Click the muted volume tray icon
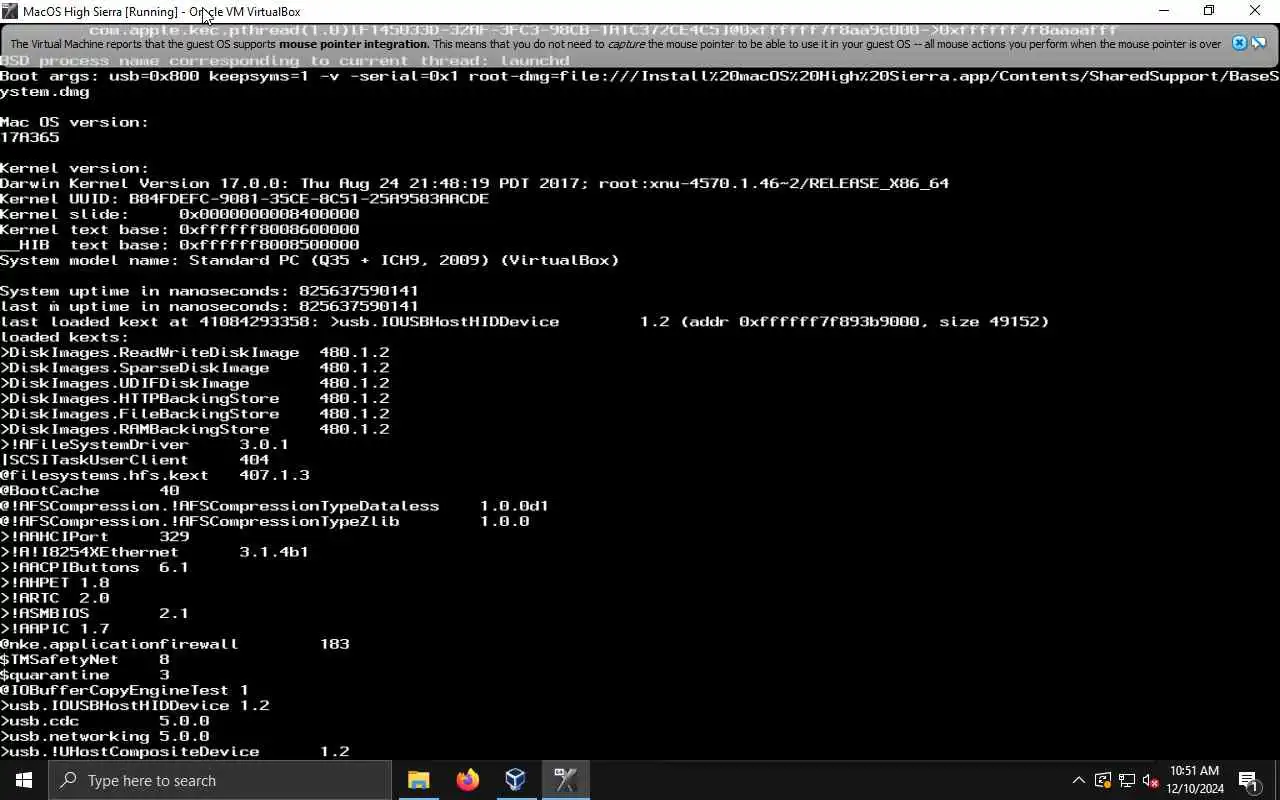The height and width of the screenshot is (800, 1280). [1150, 780]
